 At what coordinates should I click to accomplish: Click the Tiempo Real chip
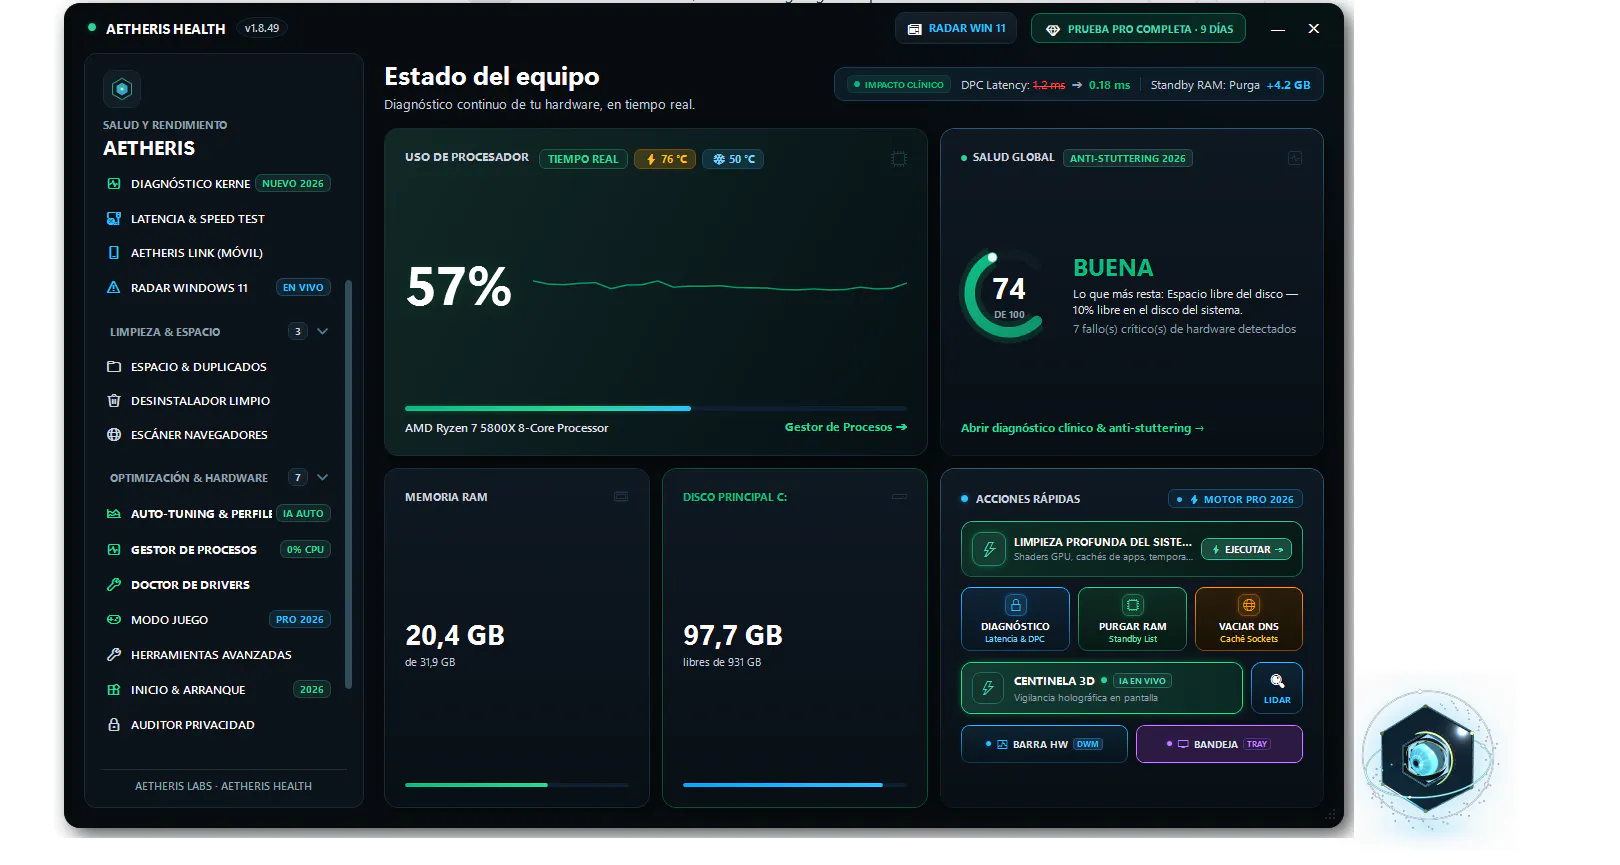(x=583, y=159)
